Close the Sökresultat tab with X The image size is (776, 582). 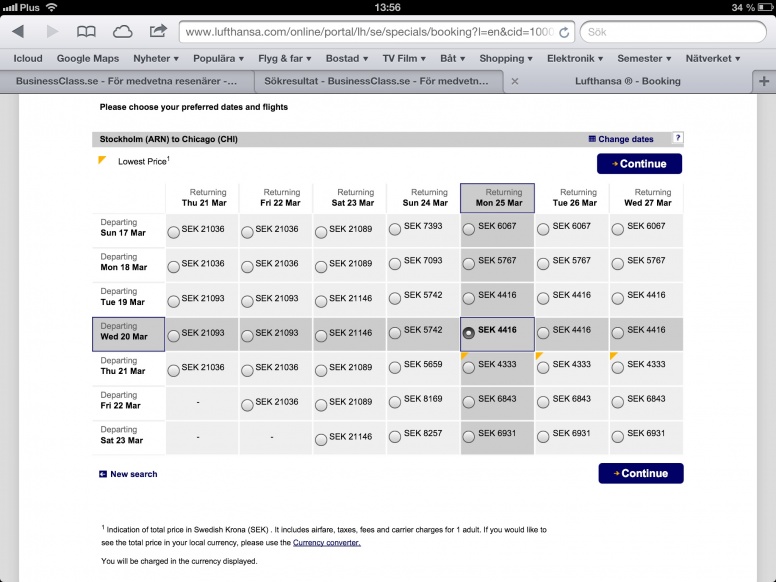pyautogui.click(x=515, y=81)
